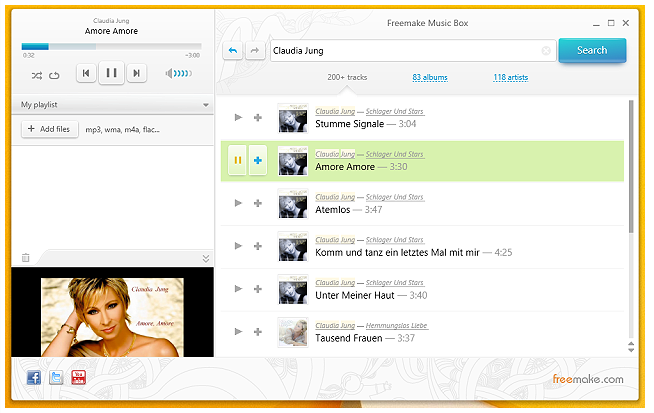Skip to the next track
654x413 pixels.
tap(136, 73)
